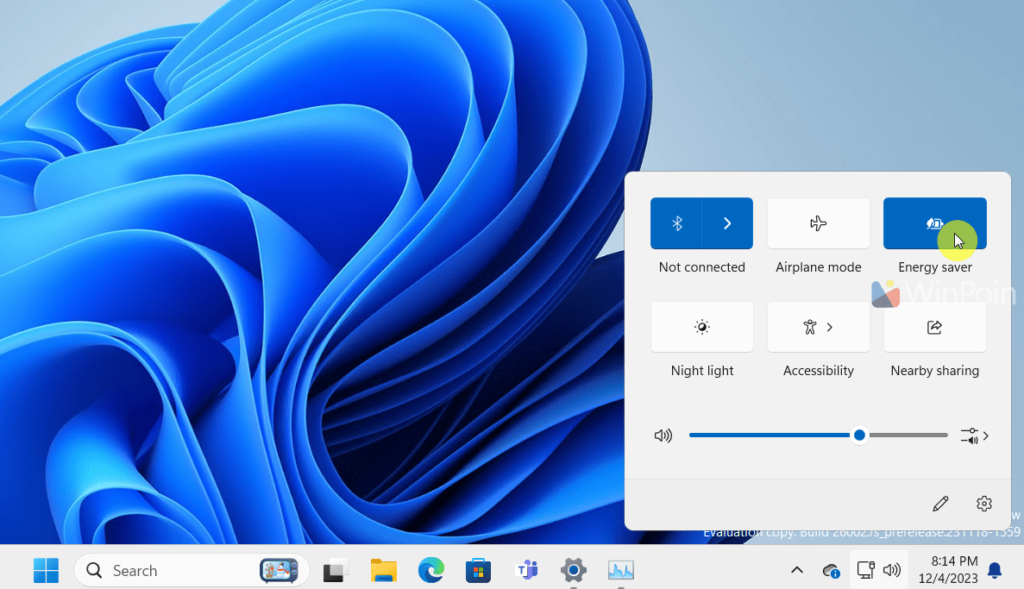The width and height of the screenshot is (1024, 589).
Task: Open the Windows Start menu
Action: tap(46, 571)
